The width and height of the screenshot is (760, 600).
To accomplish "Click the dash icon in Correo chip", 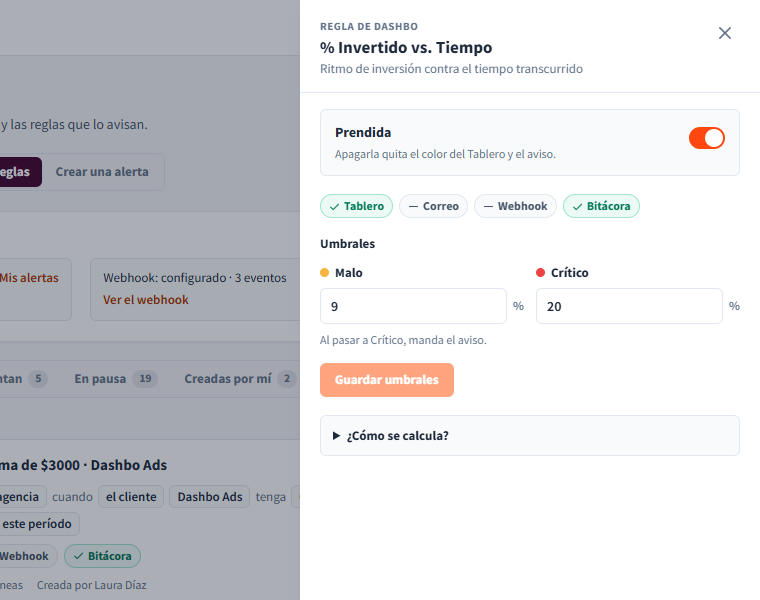I will pos(413,206).
